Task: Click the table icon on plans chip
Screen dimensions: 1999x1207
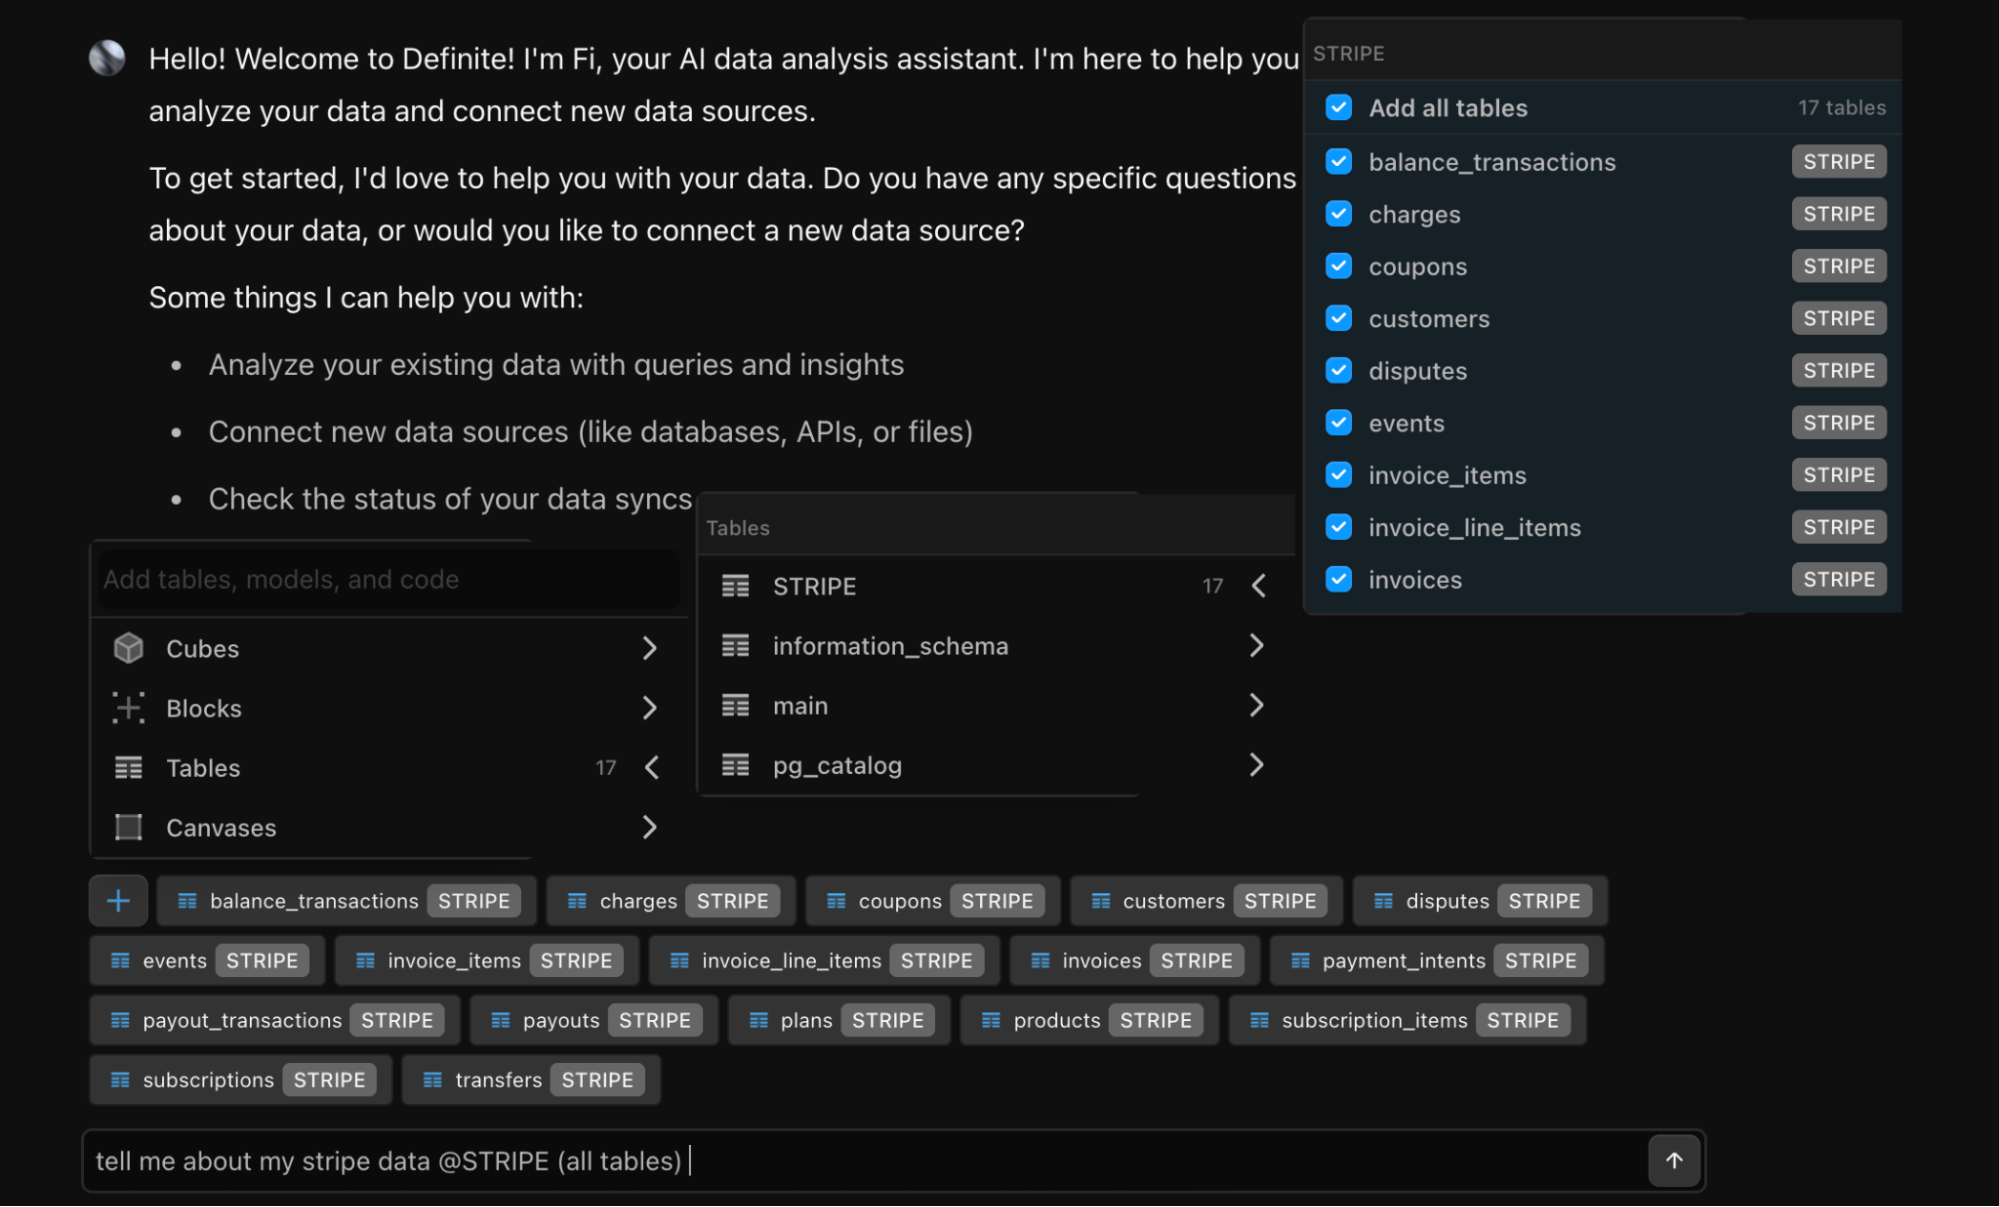Action: click(758, 1021)
